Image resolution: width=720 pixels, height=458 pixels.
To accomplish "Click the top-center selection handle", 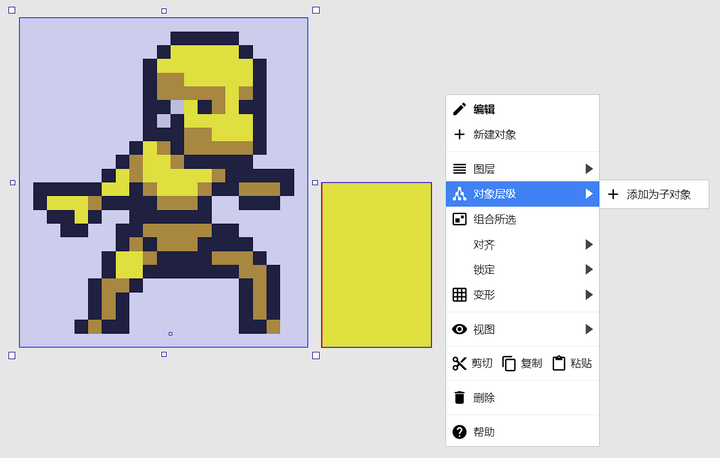I will click(x=164, y=11).
